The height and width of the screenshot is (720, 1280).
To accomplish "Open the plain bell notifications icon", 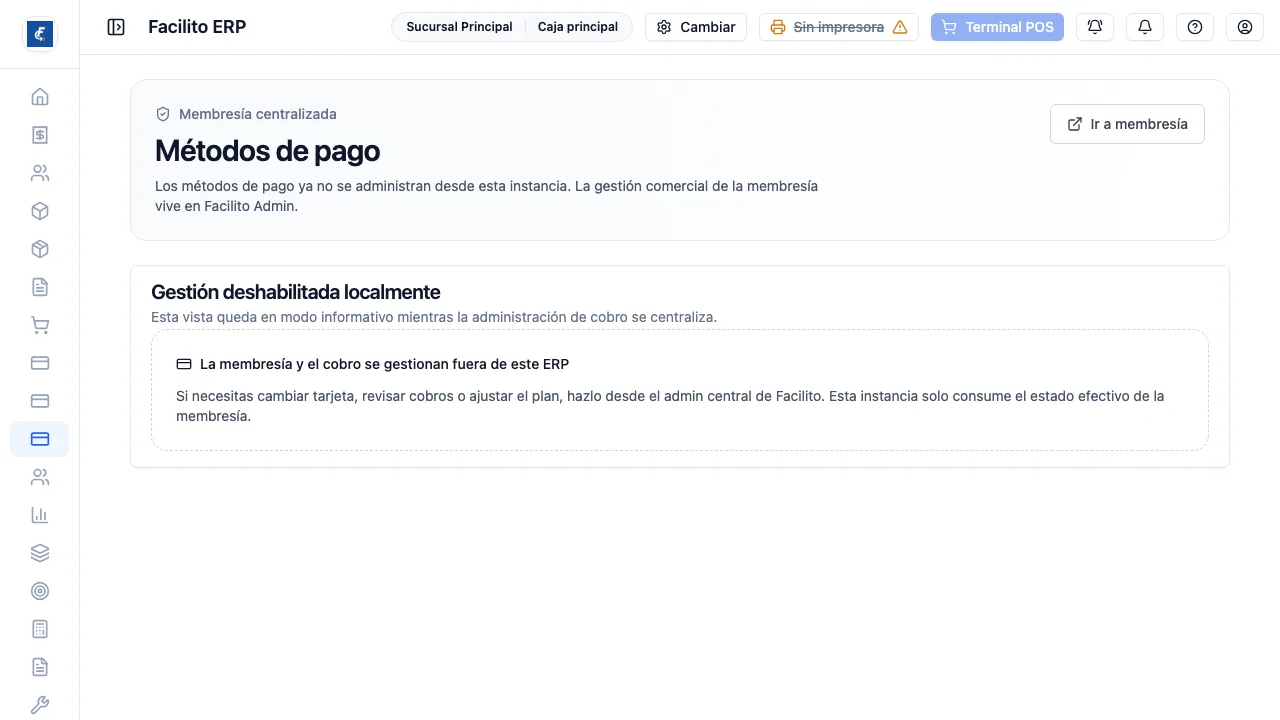I will tap(1145, 27).
